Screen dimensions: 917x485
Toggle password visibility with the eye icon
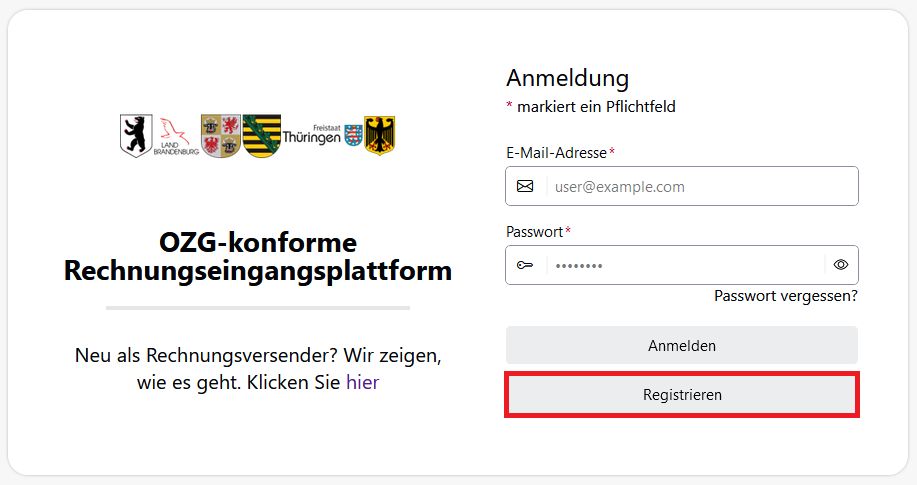click(841, 264)
